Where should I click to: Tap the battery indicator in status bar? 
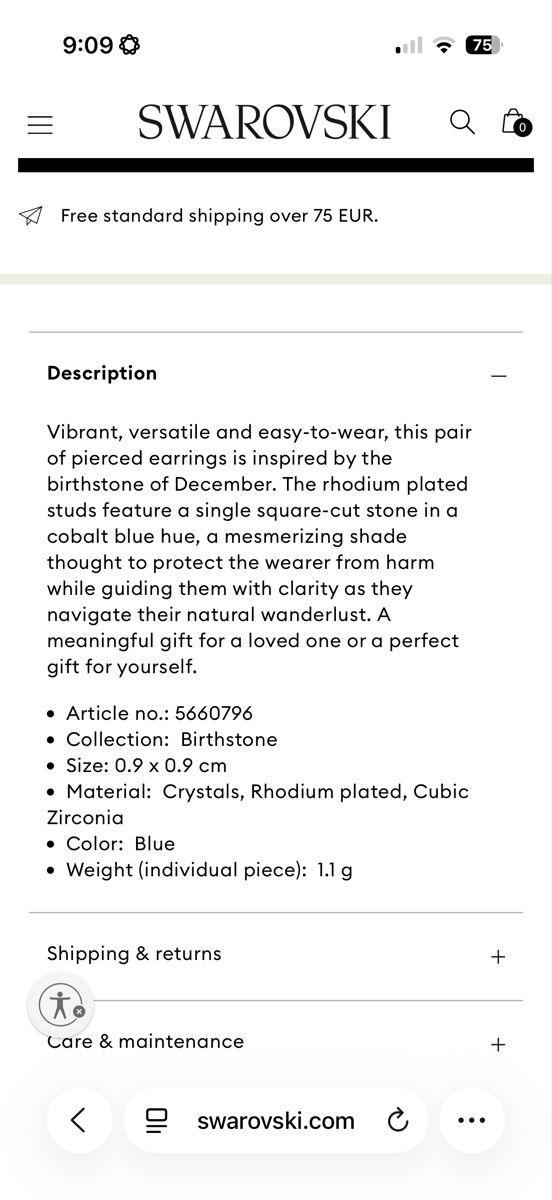[485, 45]
